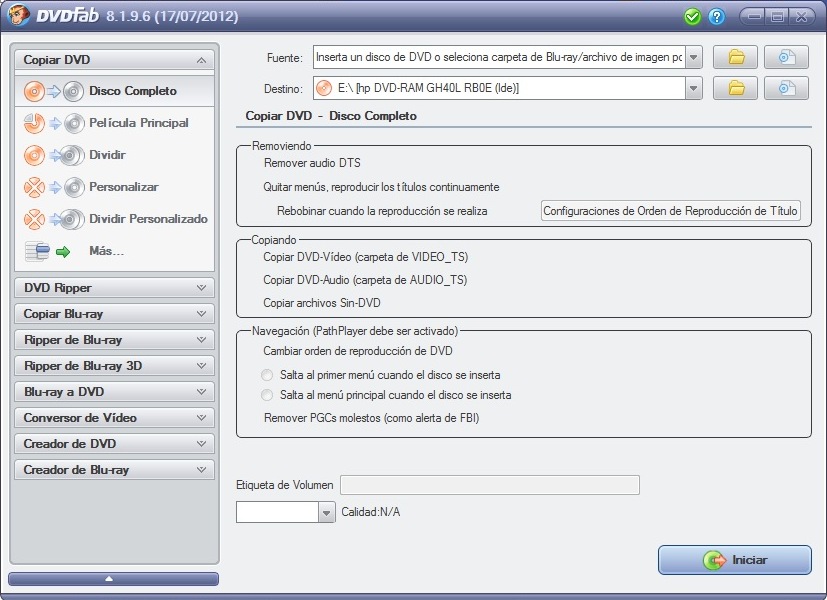The image size is (827, 600).
Task: Open Configuraciones de Orden de Reproducción de Título
Action: [670, 211]
